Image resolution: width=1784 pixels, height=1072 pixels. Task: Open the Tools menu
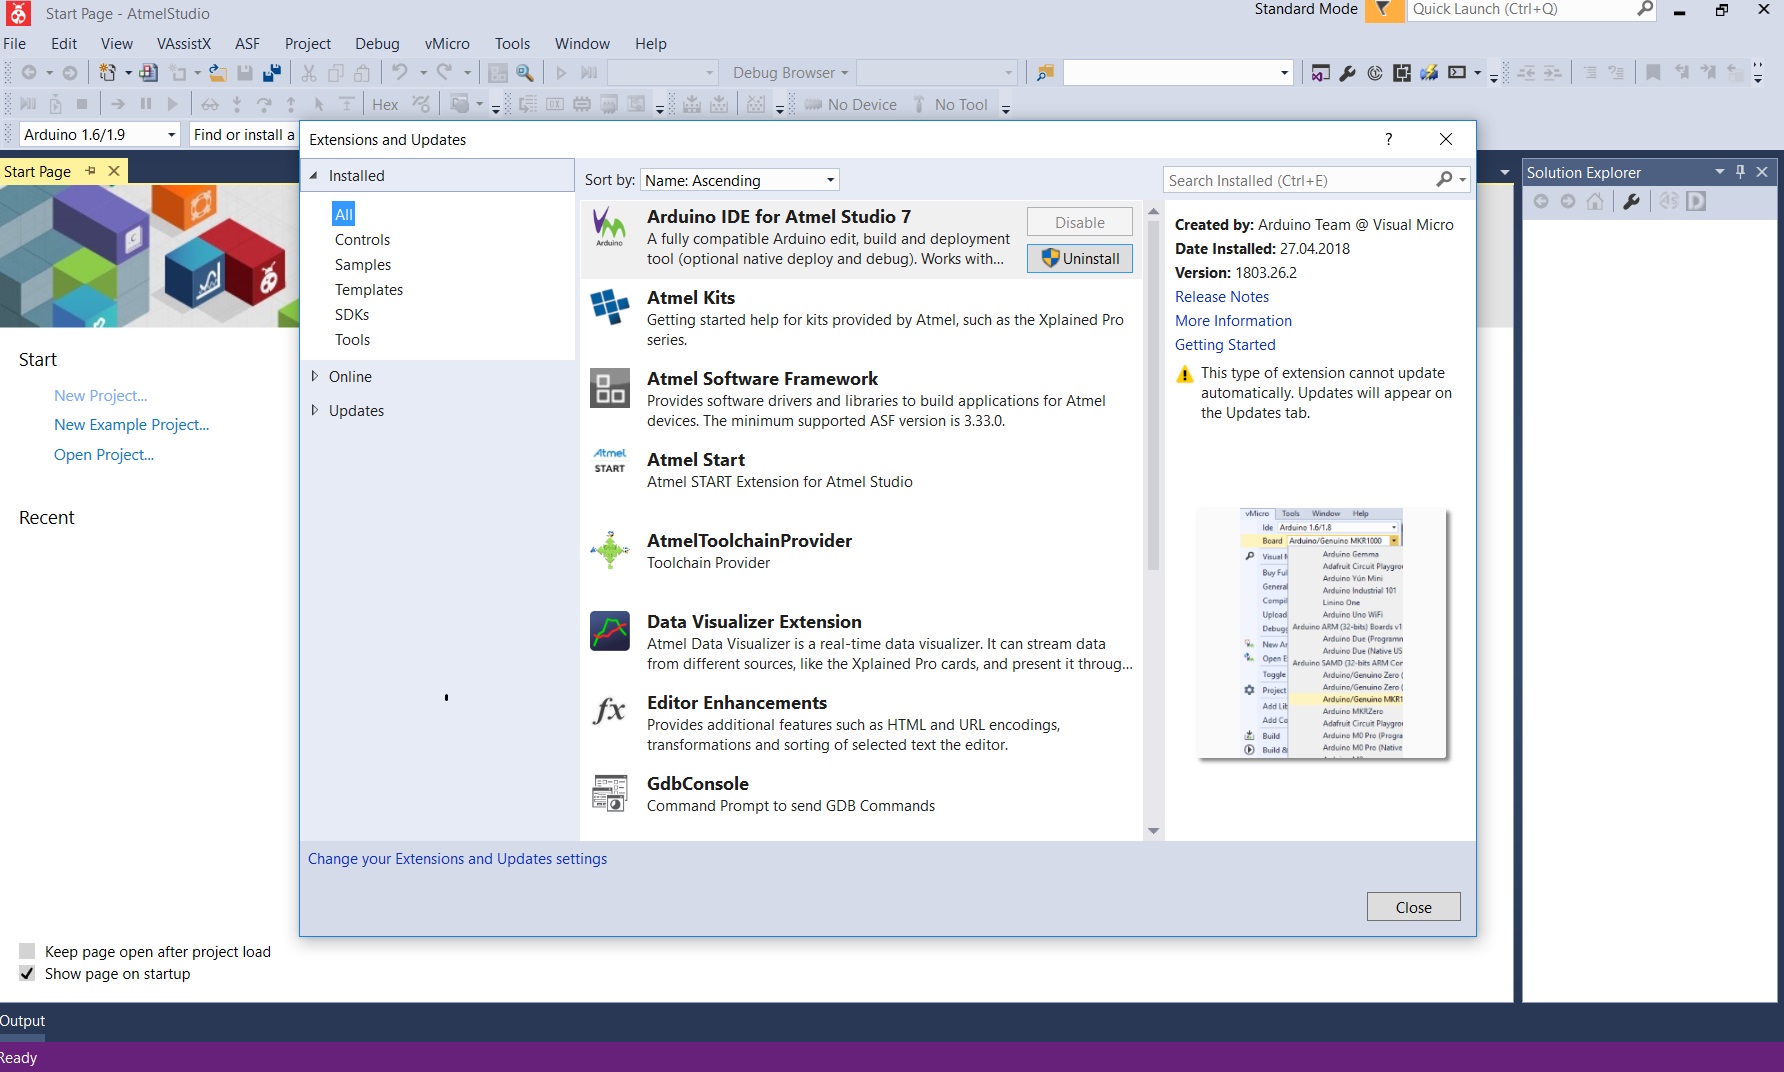512,44
